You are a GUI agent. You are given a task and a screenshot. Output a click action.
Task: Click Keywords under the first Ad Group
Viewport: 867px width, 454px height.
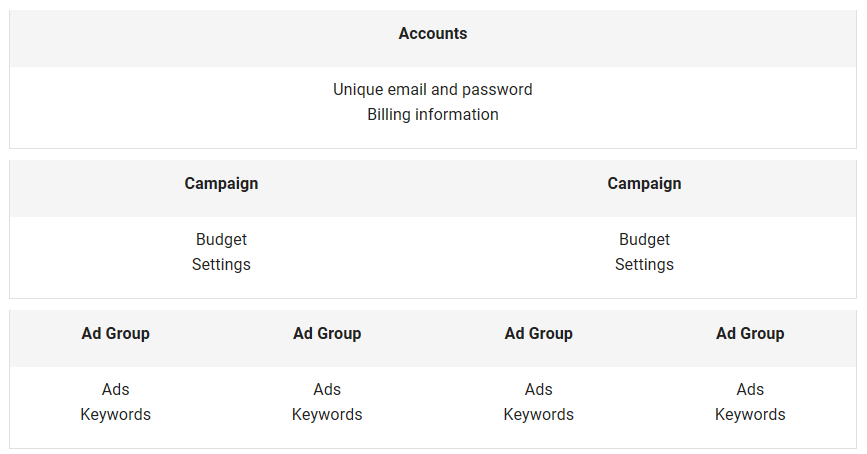[x=116, y=414]
